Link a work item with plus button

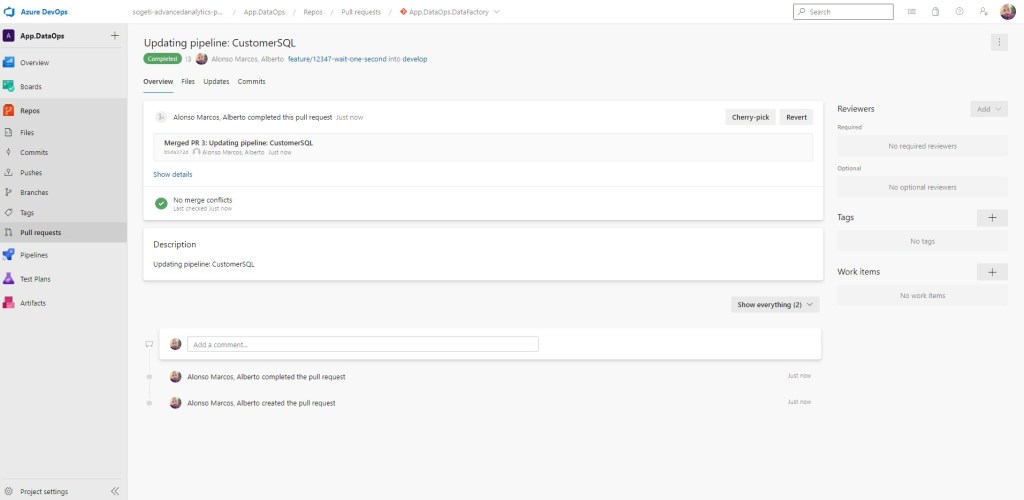pyautogui.click(x=991, y=271)
